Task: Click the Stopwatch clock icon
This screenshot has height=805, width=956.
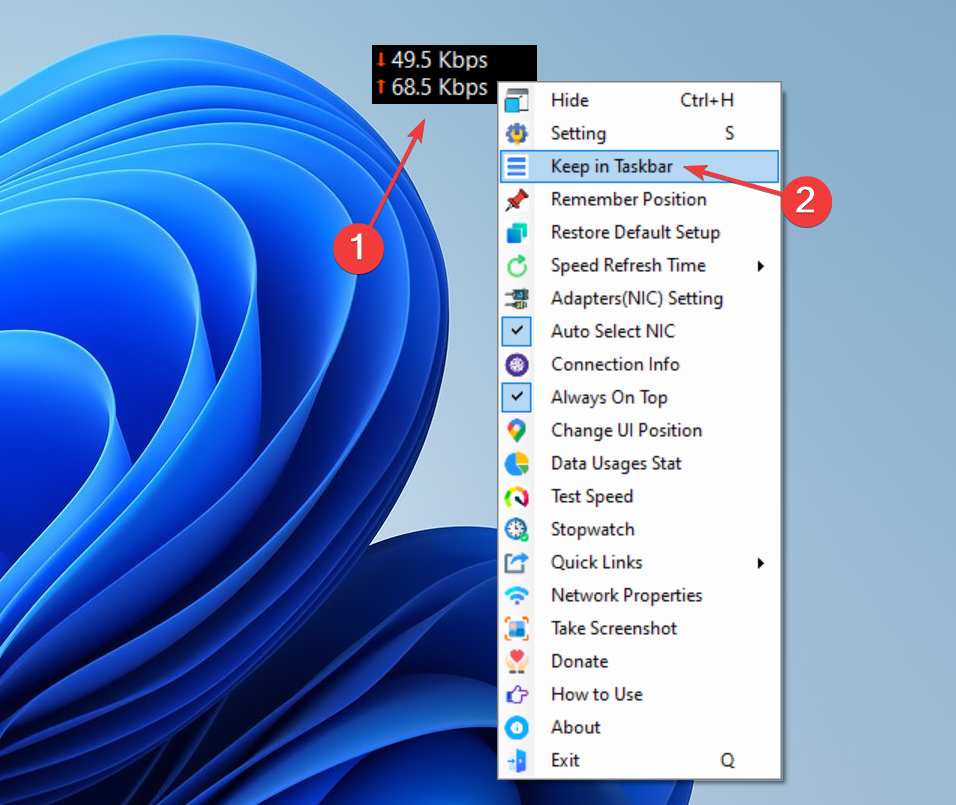Action: click(516, 529)
